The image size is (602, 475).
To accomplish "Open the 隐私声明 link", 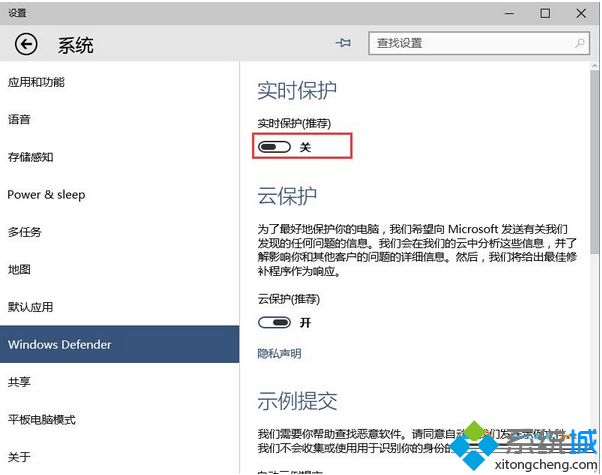I will pyautogui.click(x=279, y=353).
